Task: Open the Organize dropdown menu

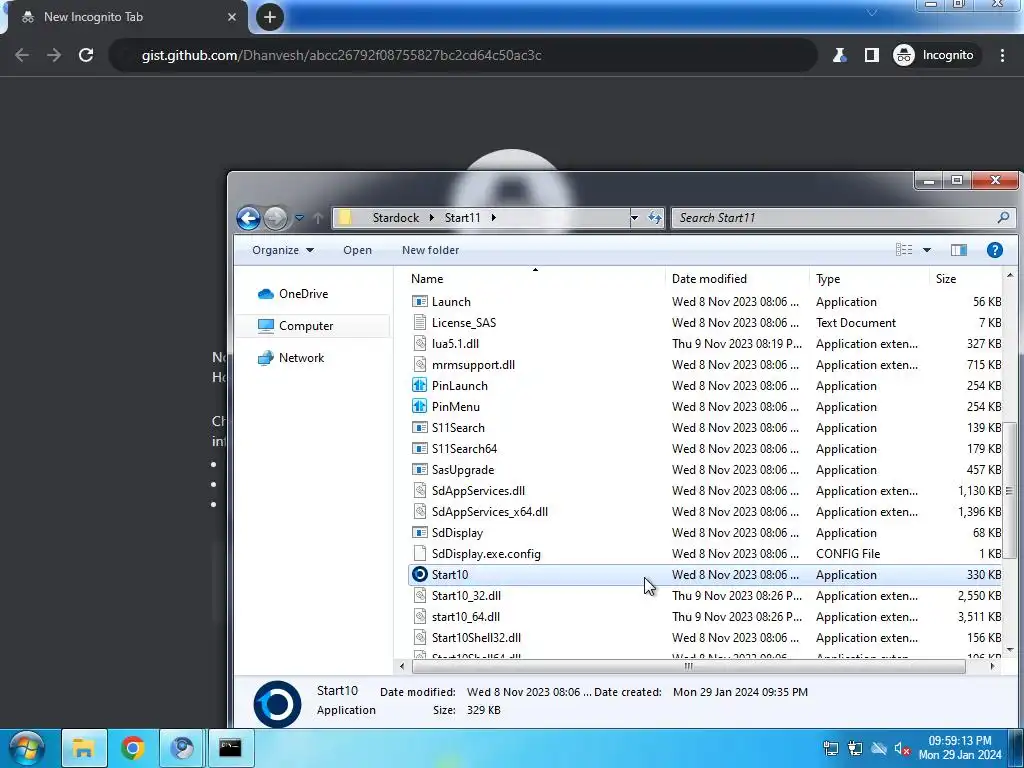Action: click(283, 250)
